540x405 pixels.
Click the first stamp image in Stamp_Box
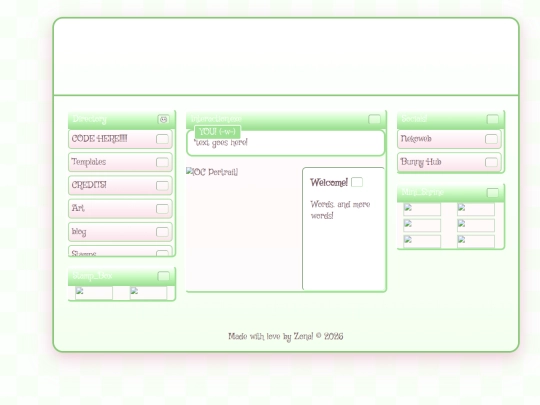(x=94, y=293)
